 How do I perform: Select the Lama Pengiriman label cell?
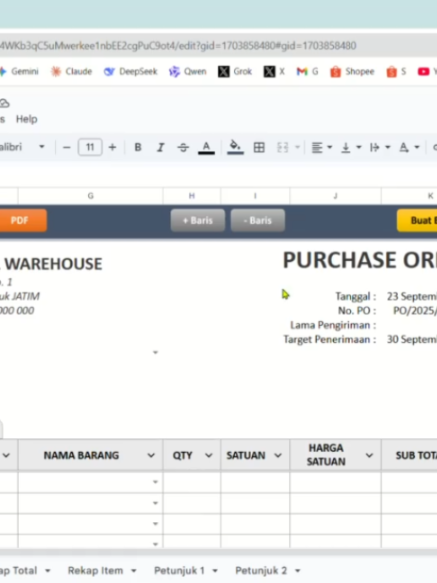[333, 325]
